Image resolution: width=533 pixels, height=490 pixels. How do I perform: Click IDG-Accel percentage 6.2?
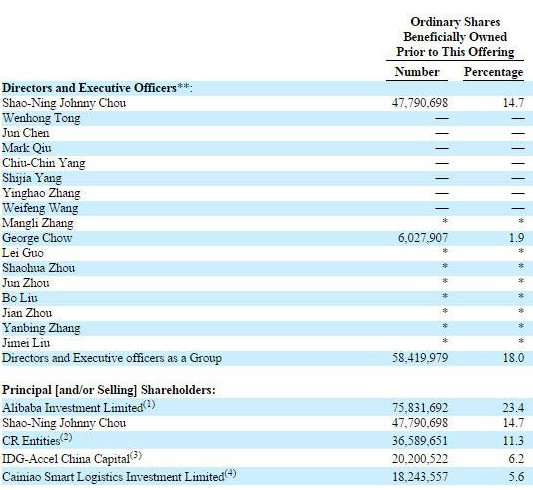(x=516, y=459)
